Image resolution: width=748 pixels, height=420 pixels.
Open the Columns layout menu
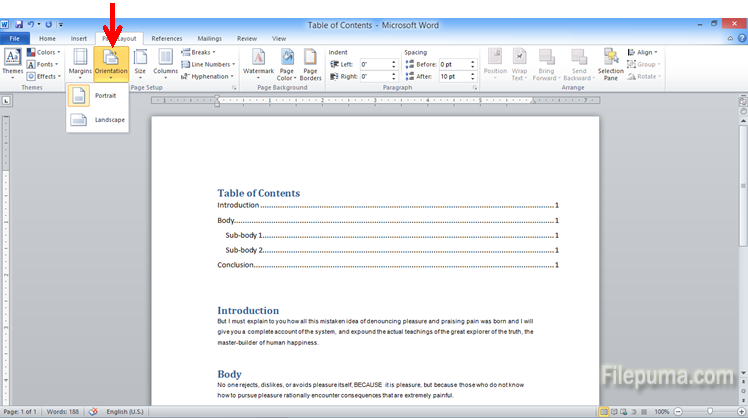[x=165, y=62]
